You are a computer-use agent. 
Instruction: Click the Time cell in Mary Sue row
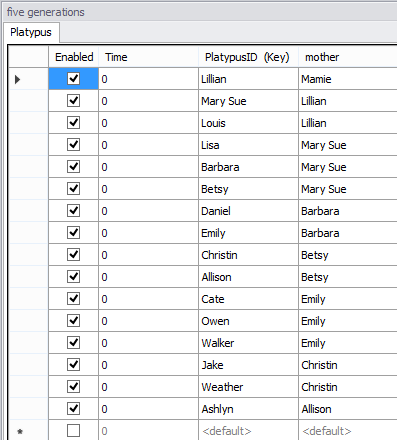(148, 101)
